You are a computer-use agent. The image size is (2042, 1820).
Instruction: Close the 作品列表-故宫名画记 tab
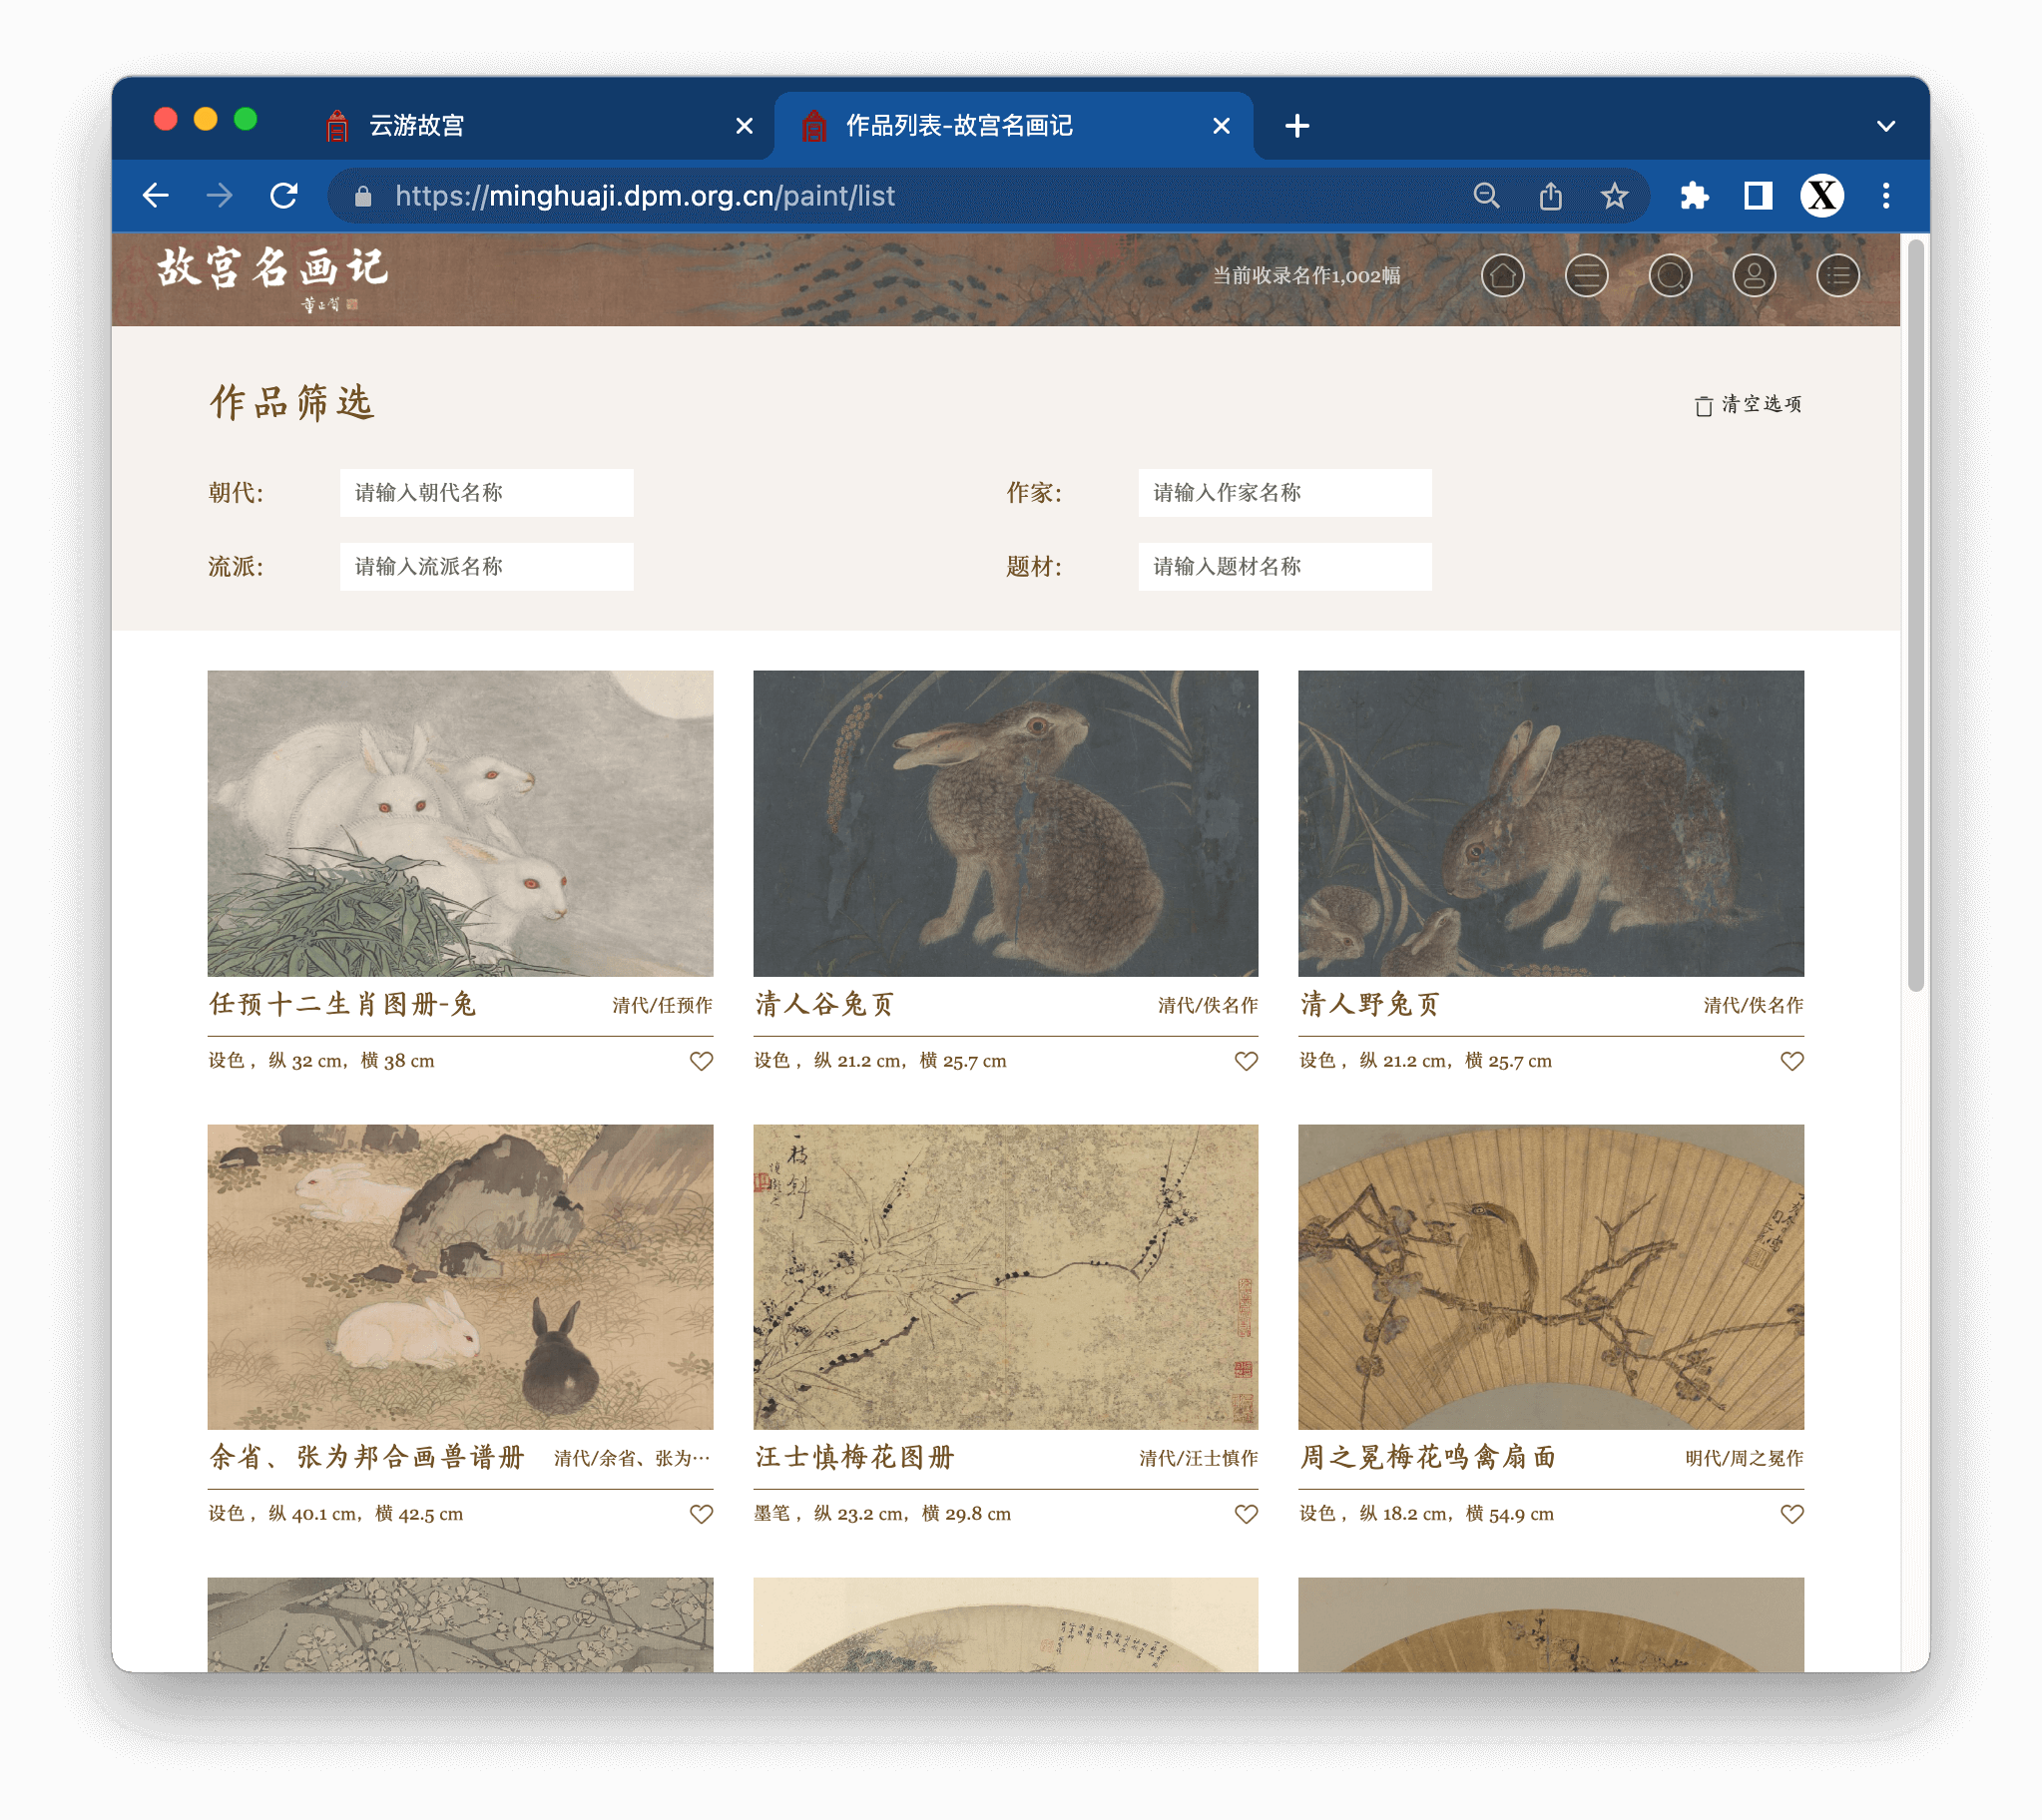1221,126
